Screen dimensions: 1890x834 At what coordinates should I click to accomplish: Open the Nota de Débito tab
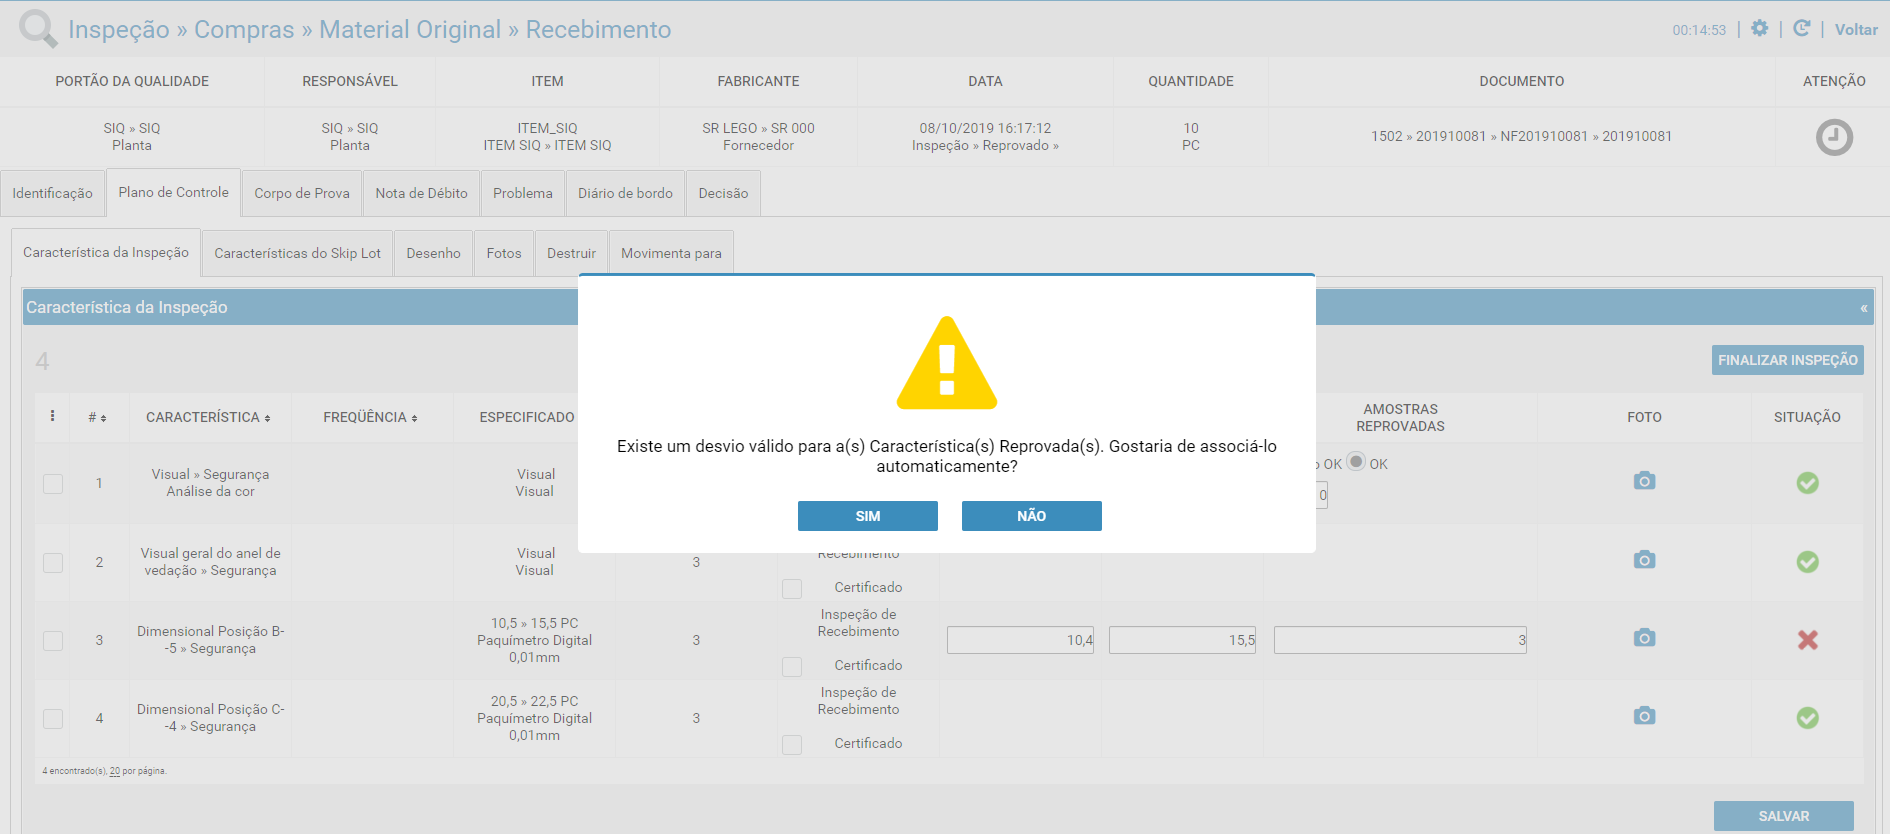tap(421, 193)
